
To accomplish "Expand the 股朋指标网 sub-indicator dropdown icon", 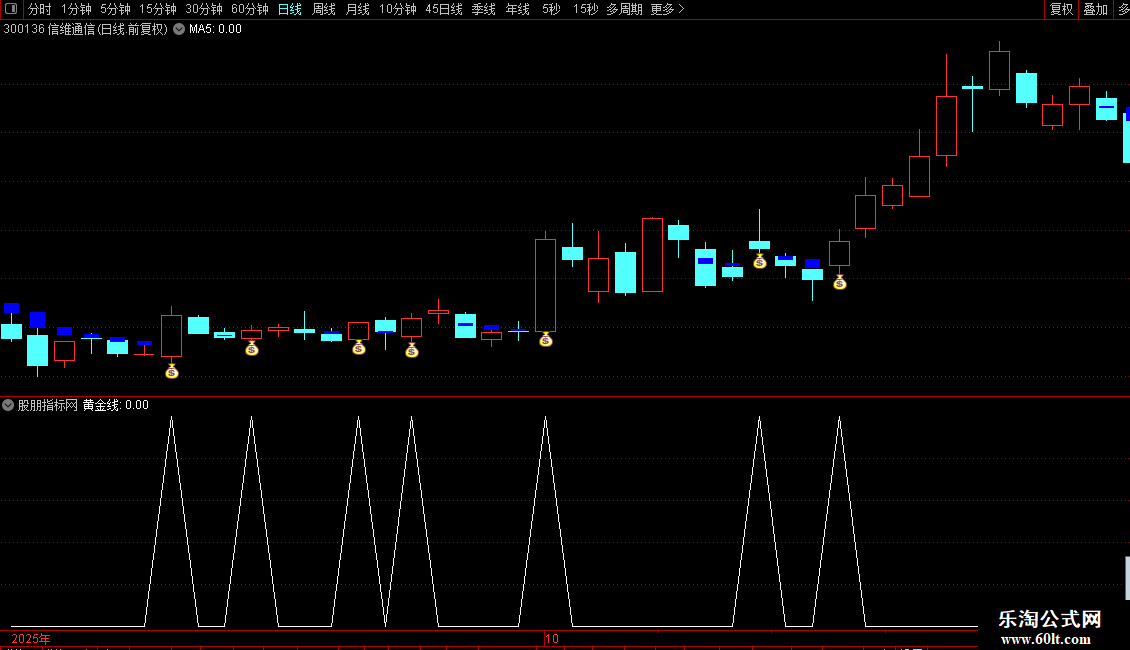I will tap(8, 405).
